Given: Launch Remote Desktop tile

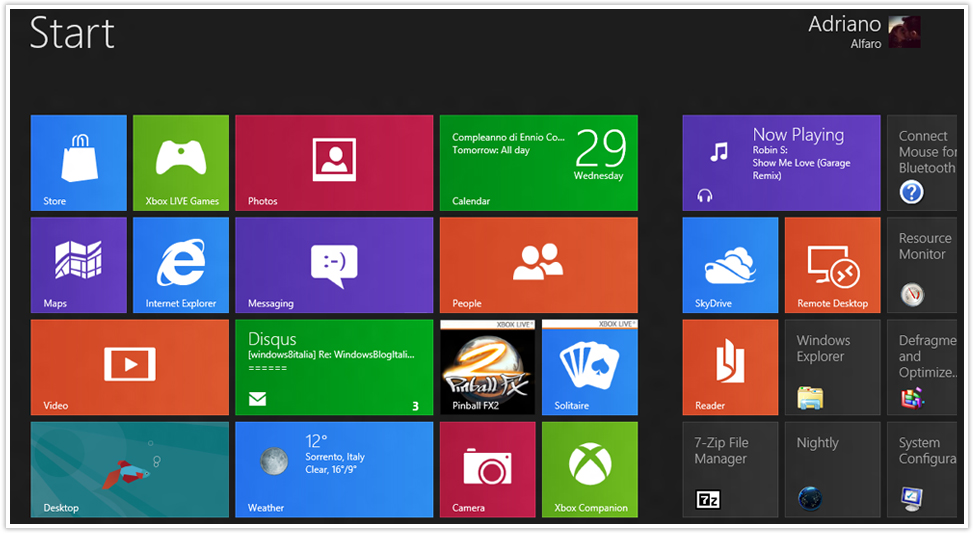Looking at the screenshot, I should coord(832,265).
